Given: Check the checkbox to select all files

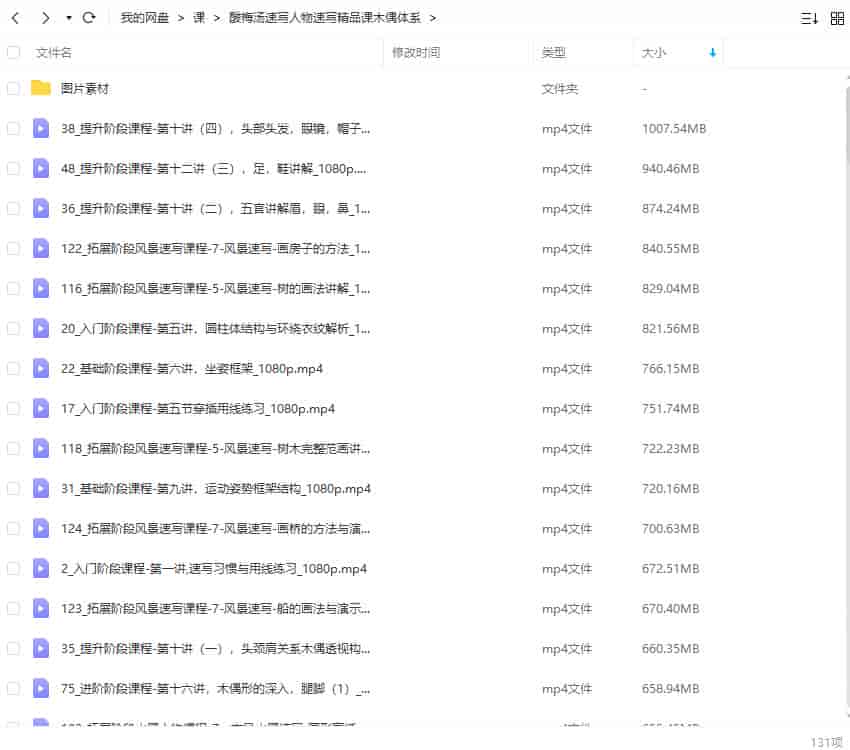Looking at the screenshot, I should coord(13,53).
